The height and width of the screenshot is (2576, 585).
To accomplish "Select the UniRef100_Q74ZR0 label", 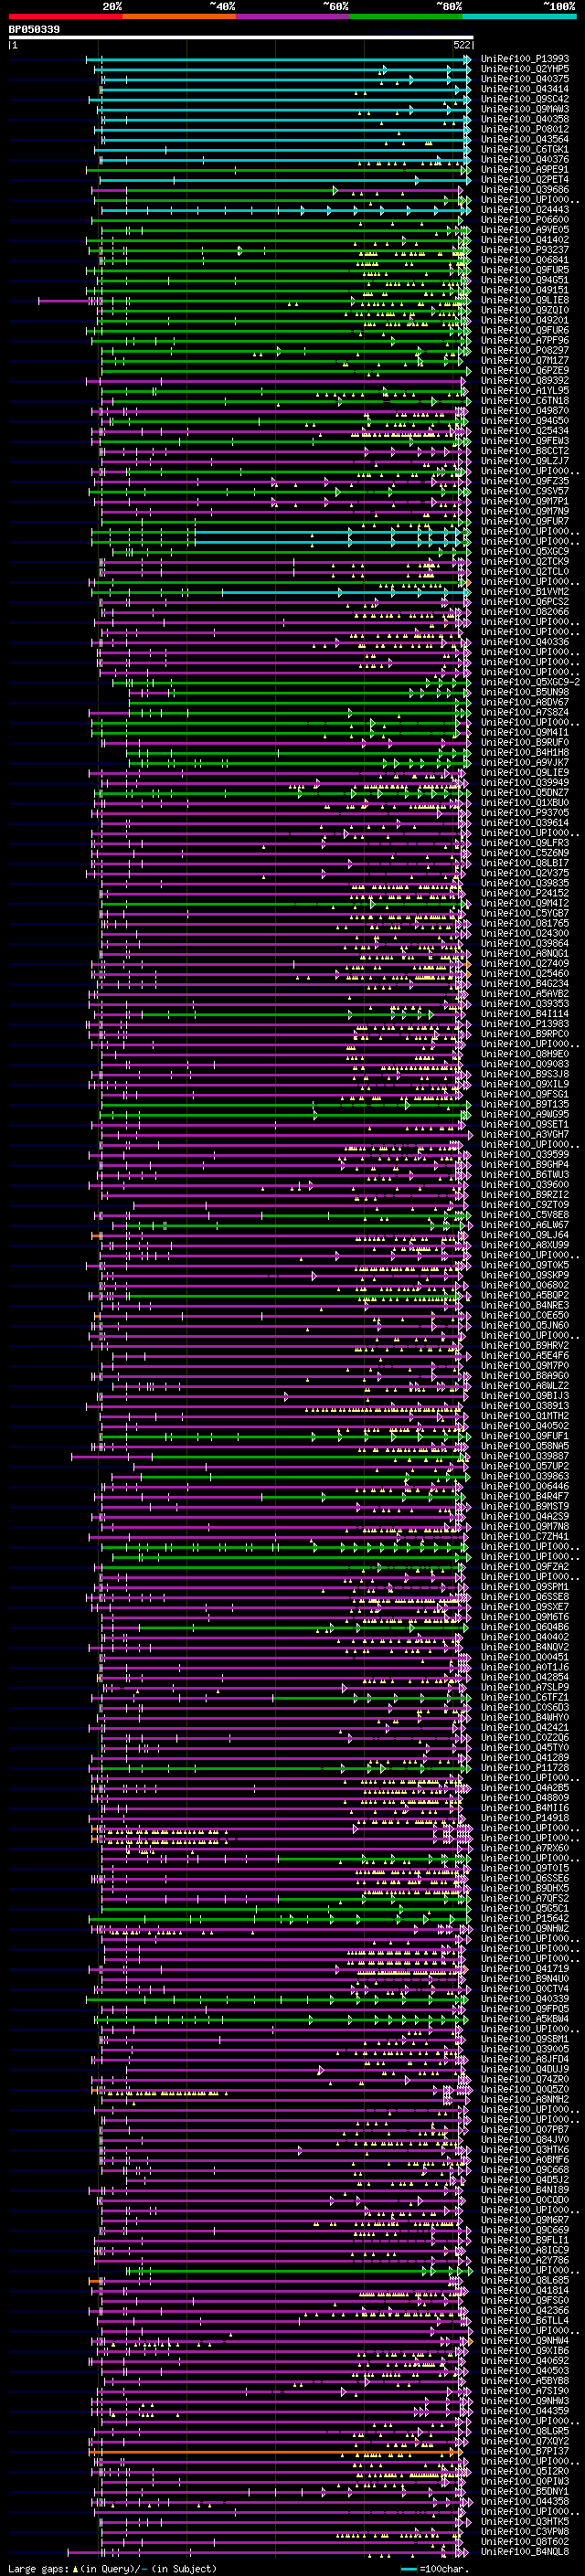I will tap(525, 2079).
